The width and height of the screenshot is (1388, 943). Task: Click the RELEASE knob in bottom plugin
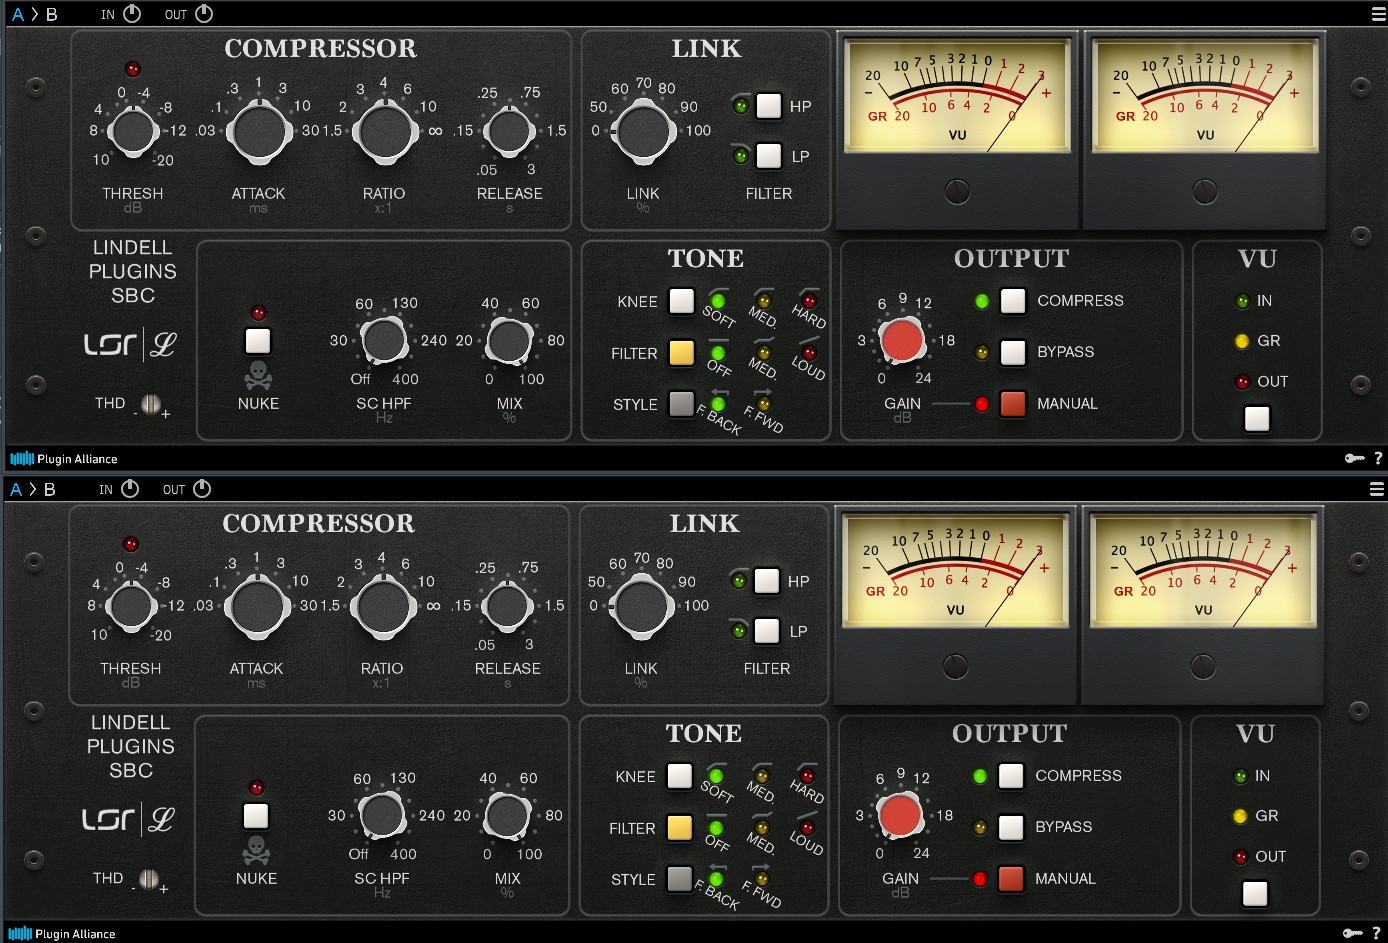click(x=507, y=606)
